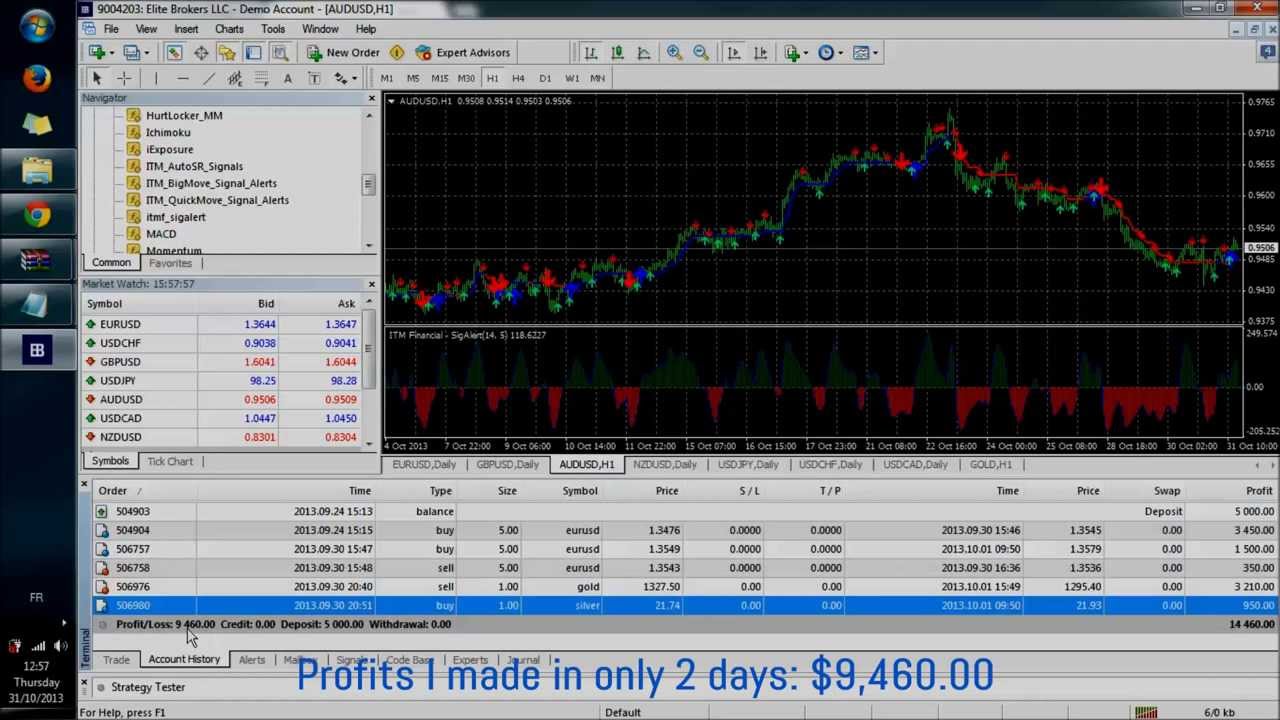Open the Profiles toolbar icon
This screenshot has width=1280, height=720.
[x=130, y=52]
